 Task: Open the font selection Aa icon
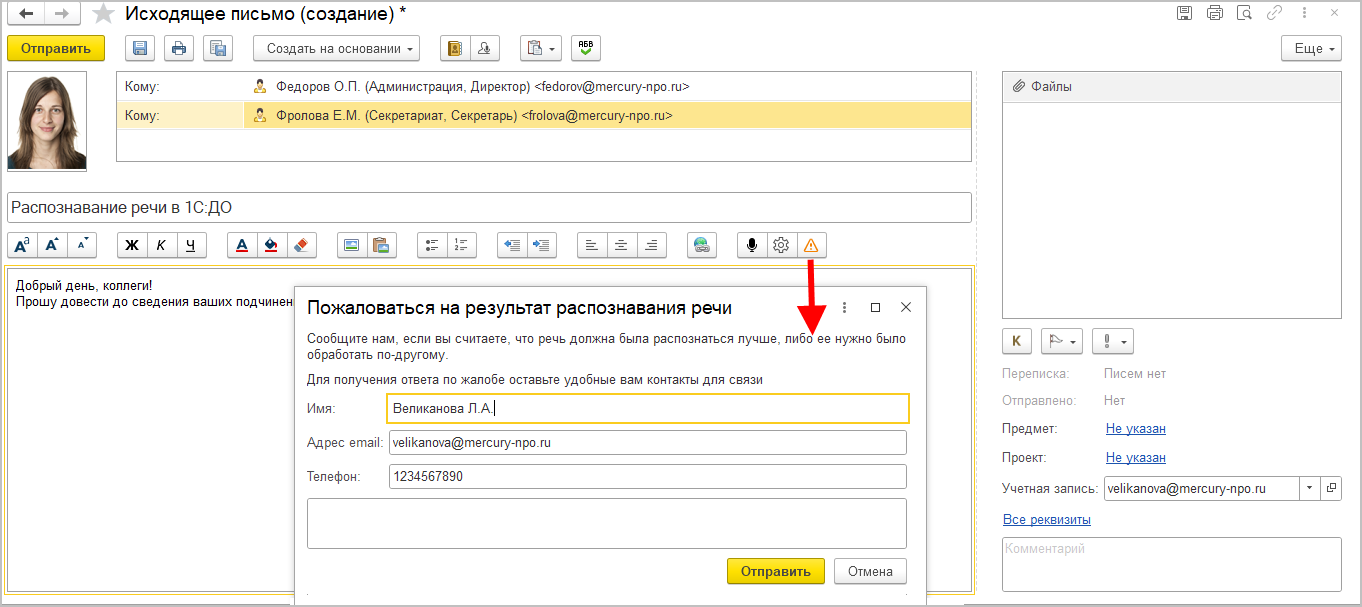tap(22, 245)
